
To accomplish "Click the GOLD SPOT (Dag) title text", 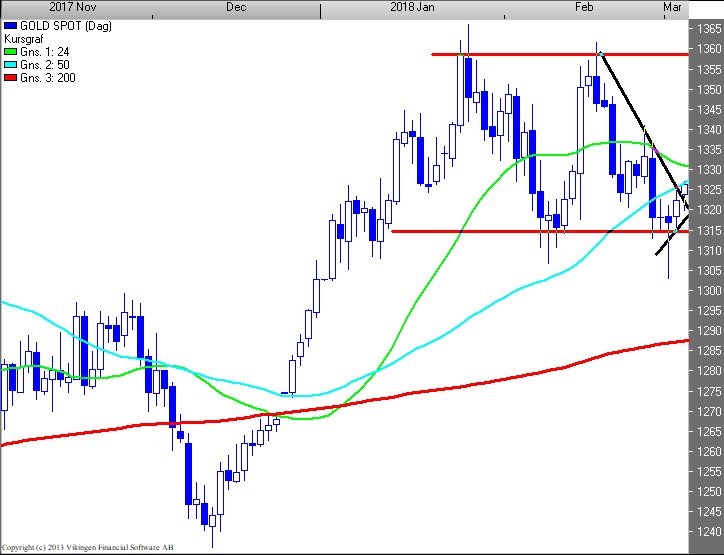I will [55, 24].
